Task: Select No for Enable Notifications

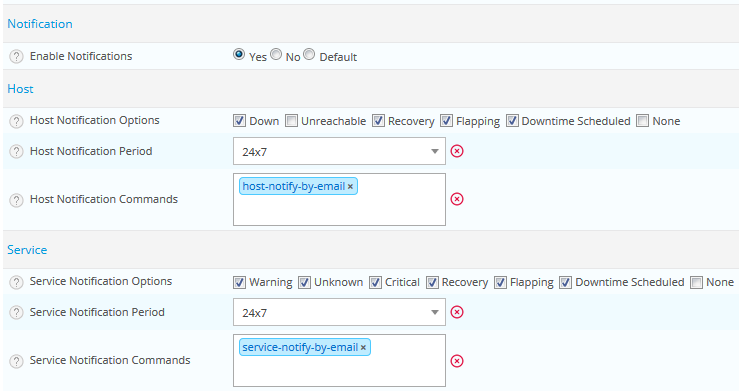Action: coord(276,55)
